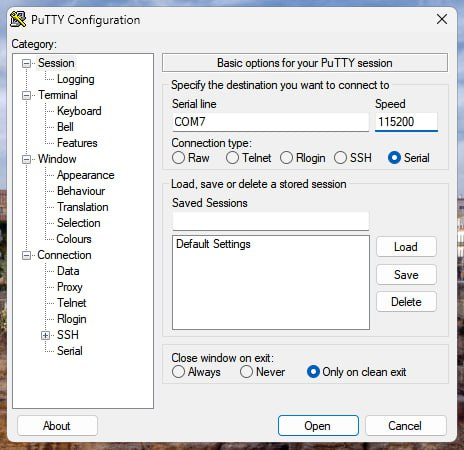Click the Save session button
The height and width of the screenshot is (450, 464).
click(x=406, y=275)
